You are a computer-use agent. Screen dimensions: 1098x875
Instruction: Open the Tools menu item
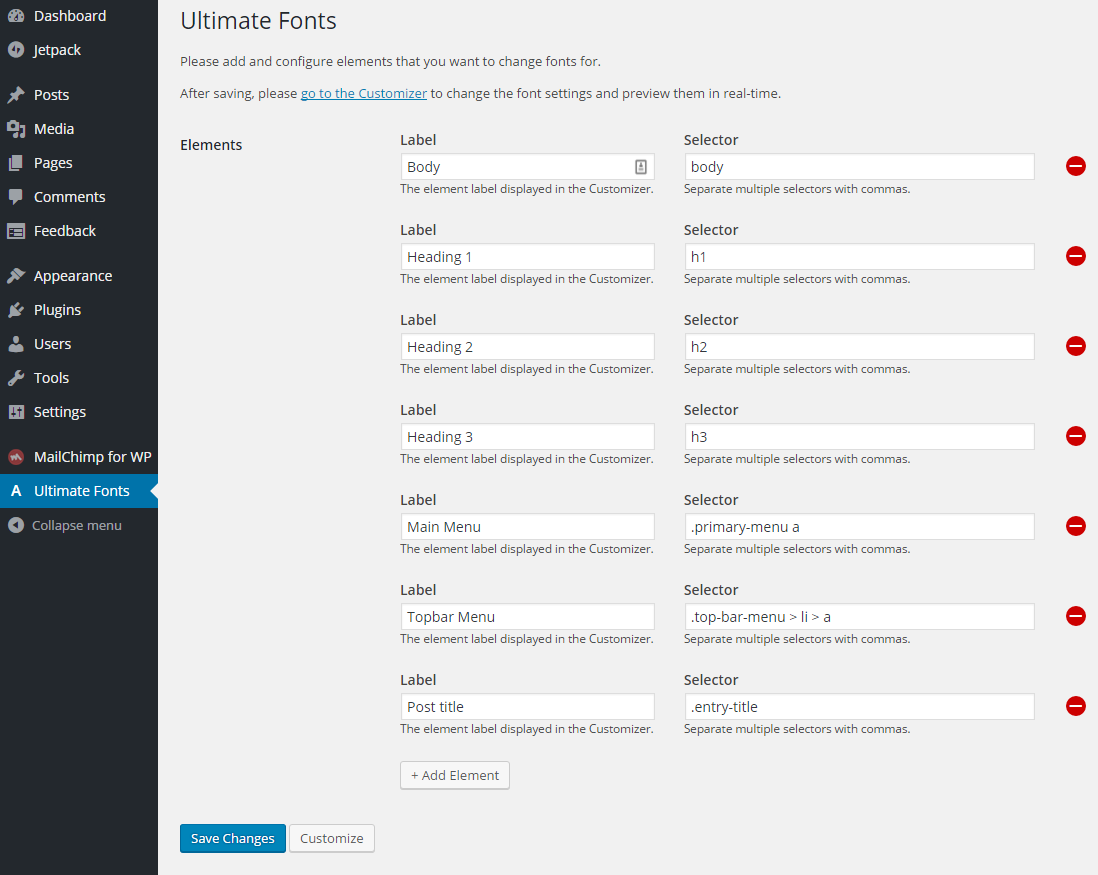pyautogui.click(x=51, y=378)
